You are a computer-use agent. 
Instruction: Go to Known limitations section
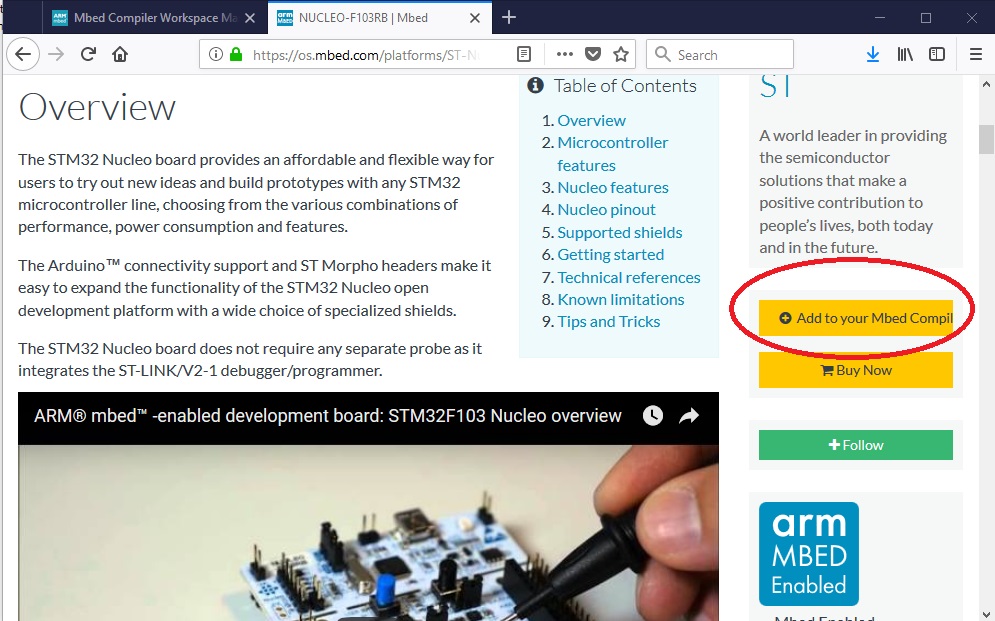621,299
